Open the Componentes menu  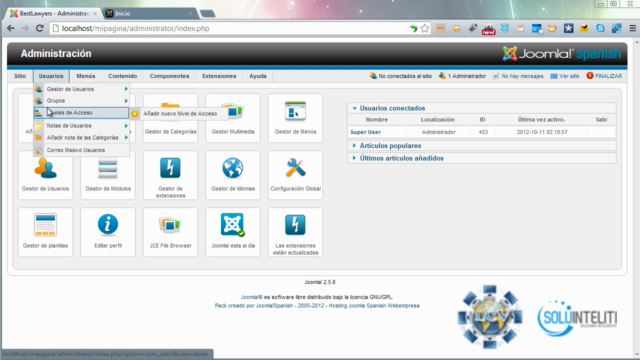coord(169,76)
